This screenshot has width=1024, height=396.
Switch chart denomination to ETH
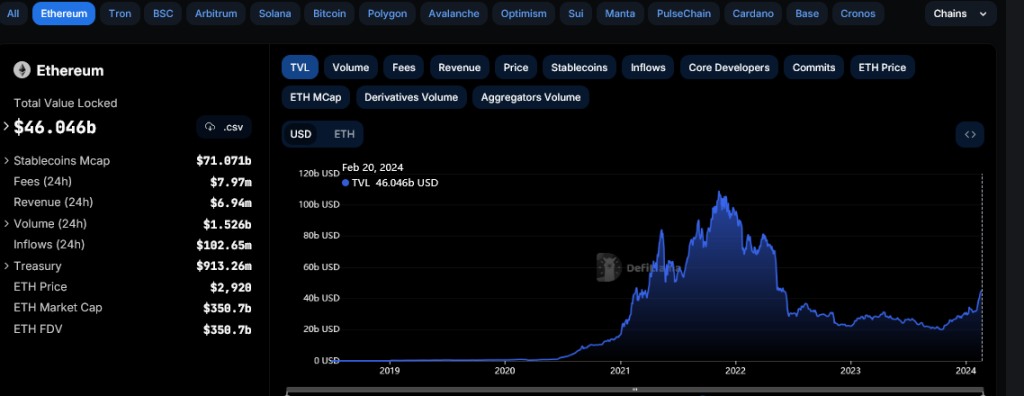[x=344, y=134]
